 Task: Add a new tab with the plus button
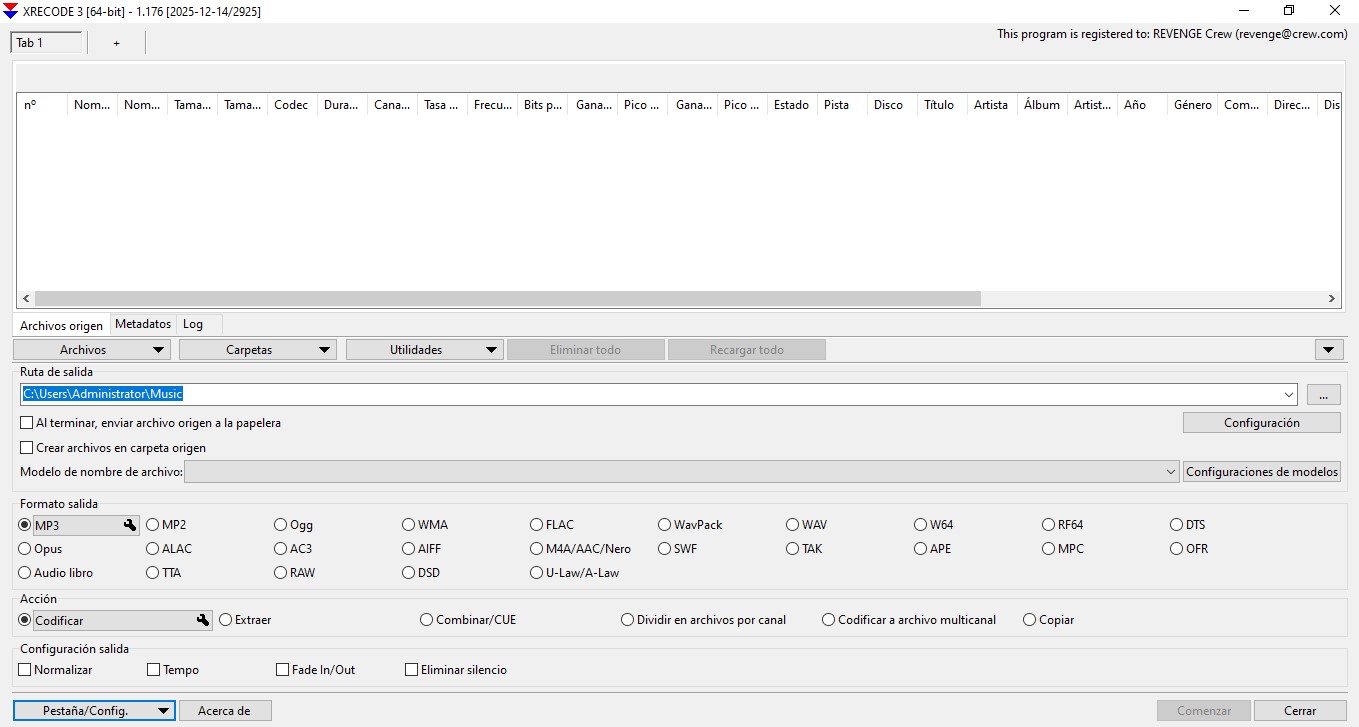point(116,43)
